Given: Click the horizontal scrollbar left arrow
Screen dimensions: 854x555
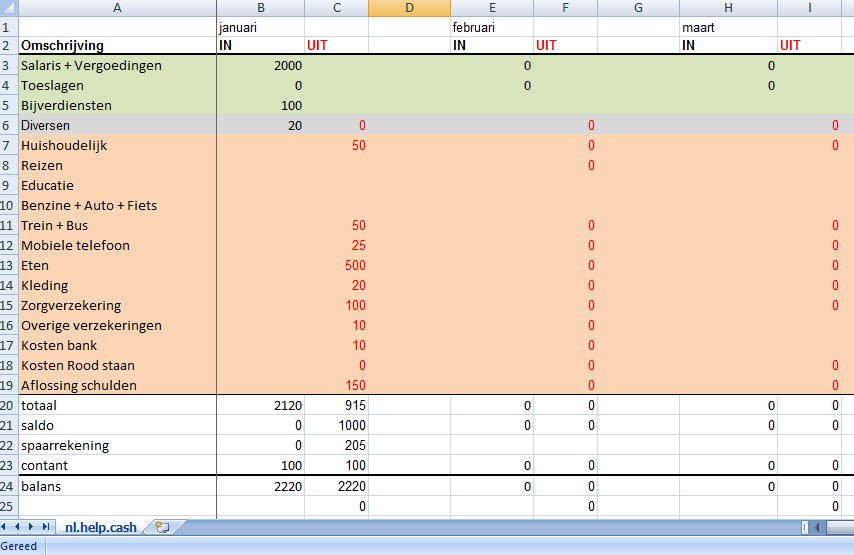Looking at the screenshot, I should click(817, 527).
